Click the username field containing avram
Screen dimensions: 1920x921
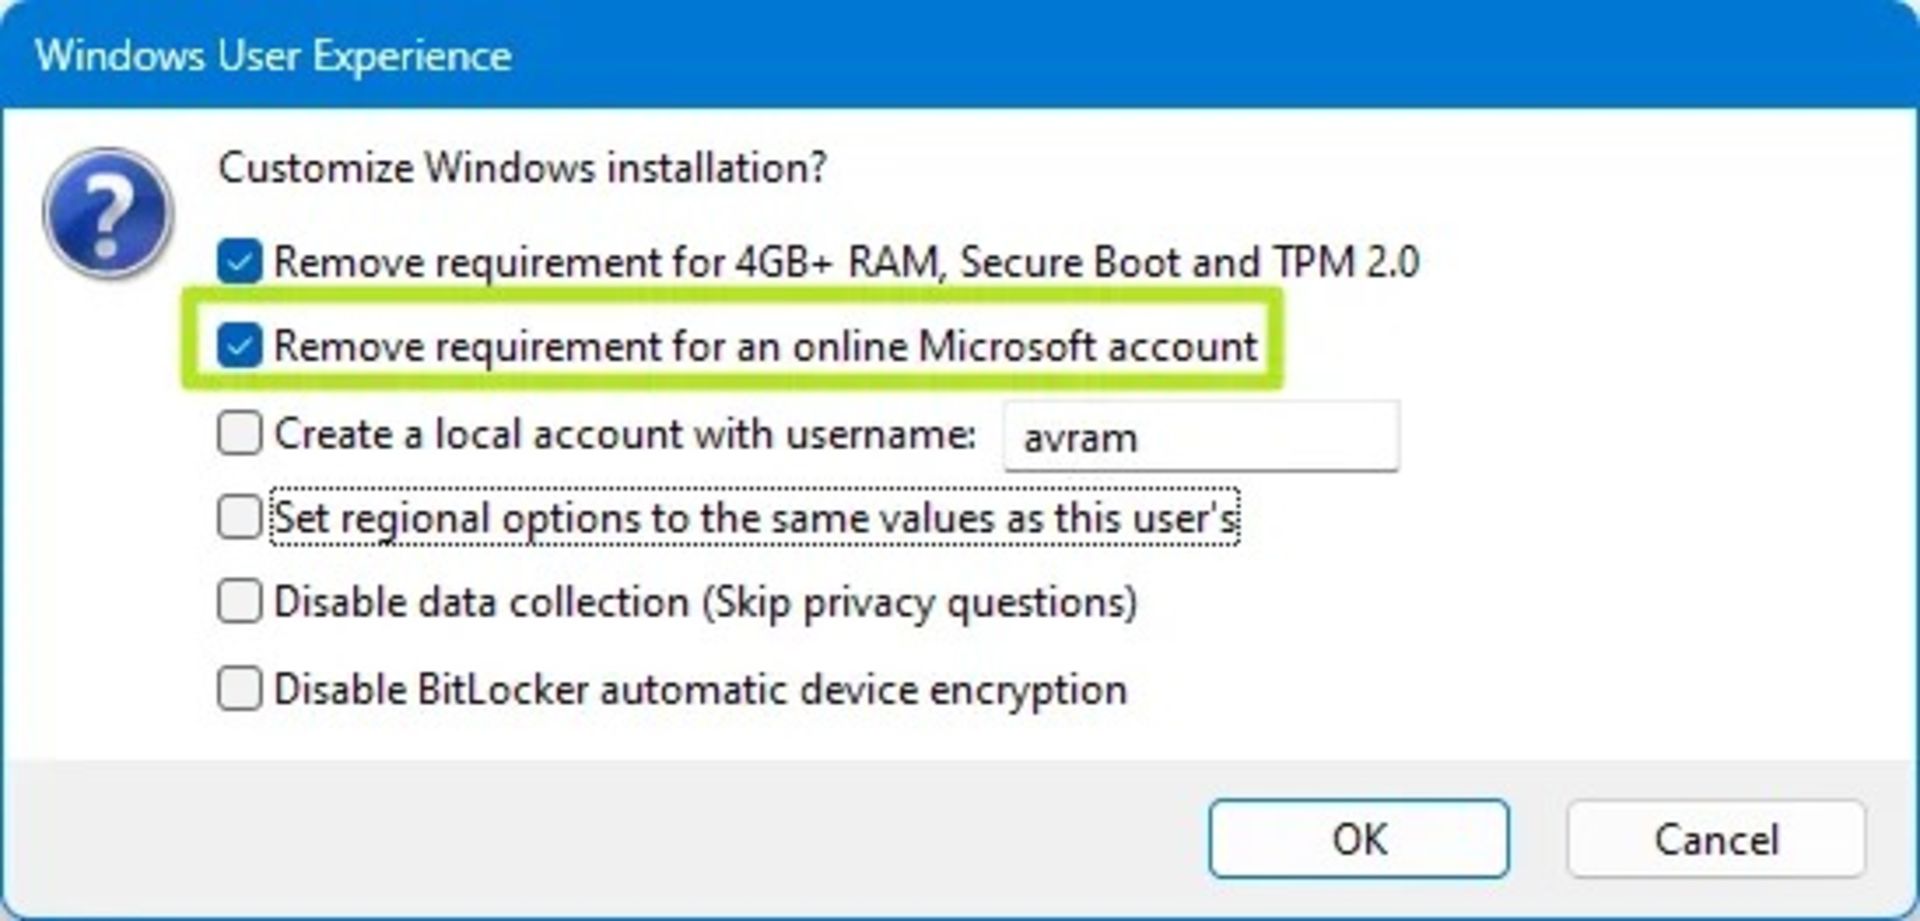(1201, 436)
